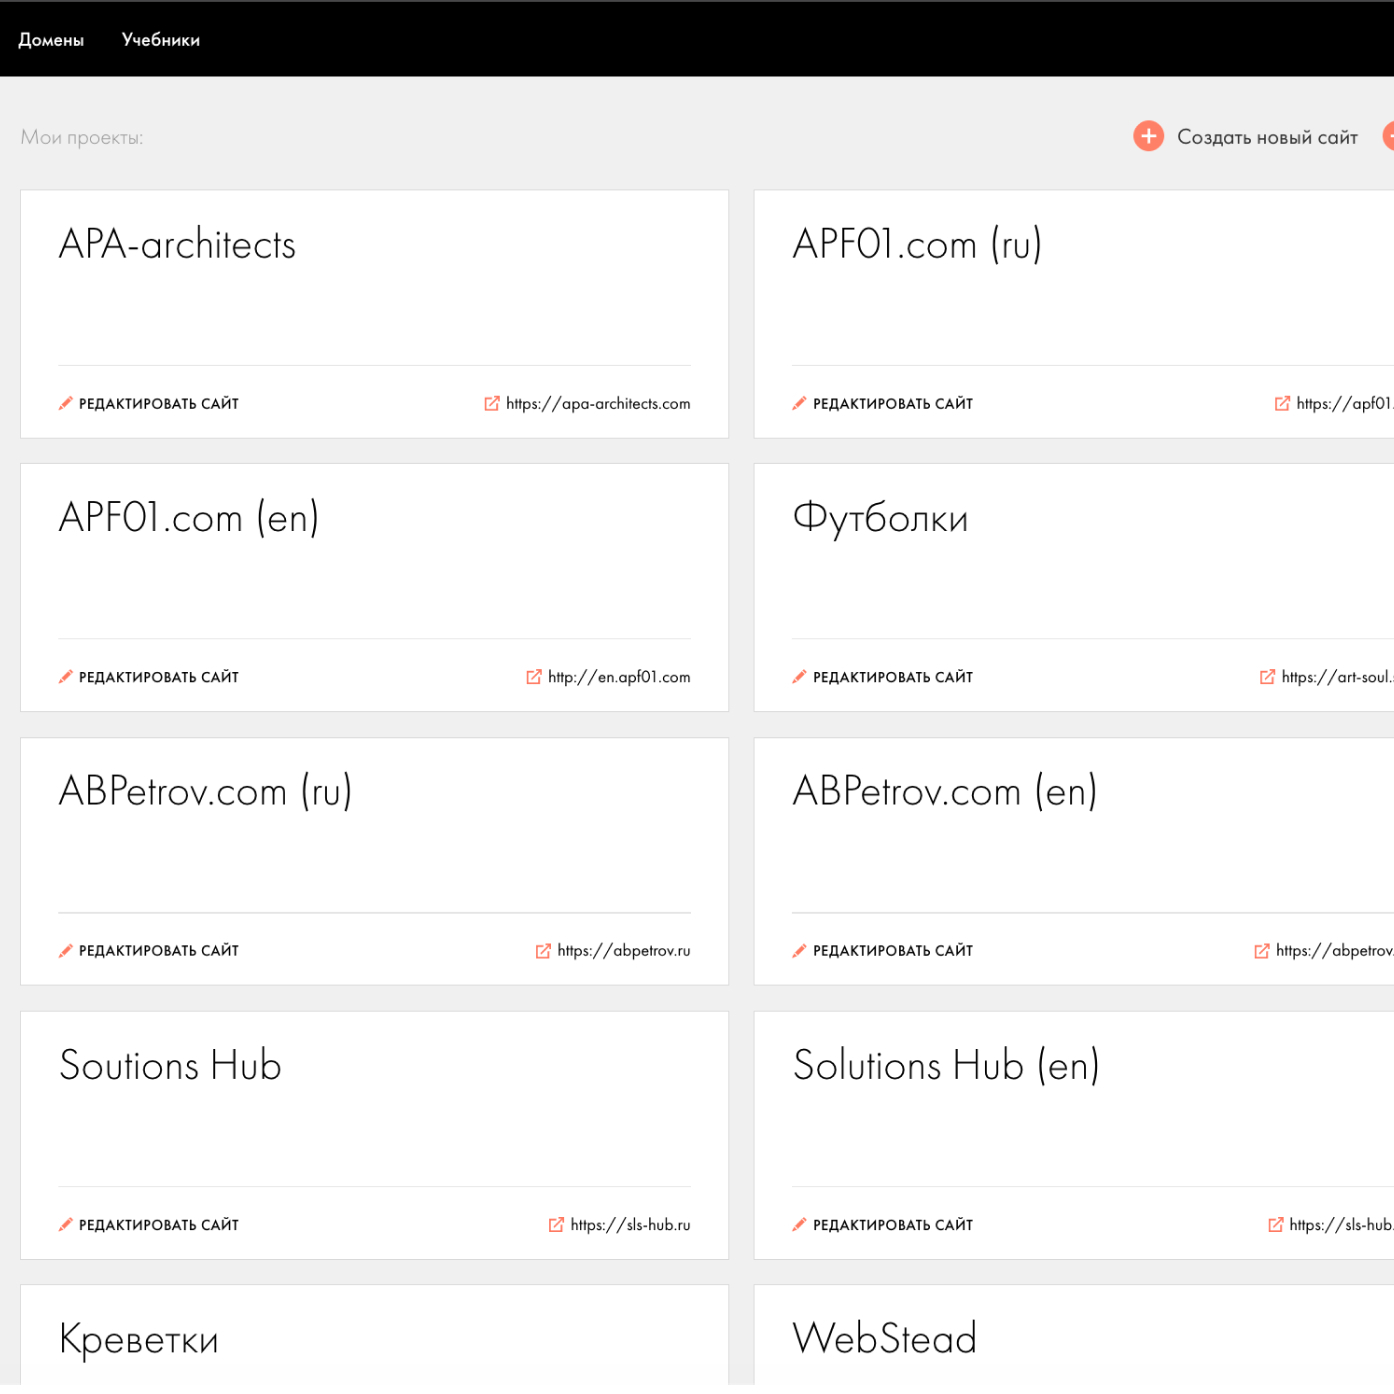Open the Soutions Hub project title

pyautogui.click(x=170, y=1066)
